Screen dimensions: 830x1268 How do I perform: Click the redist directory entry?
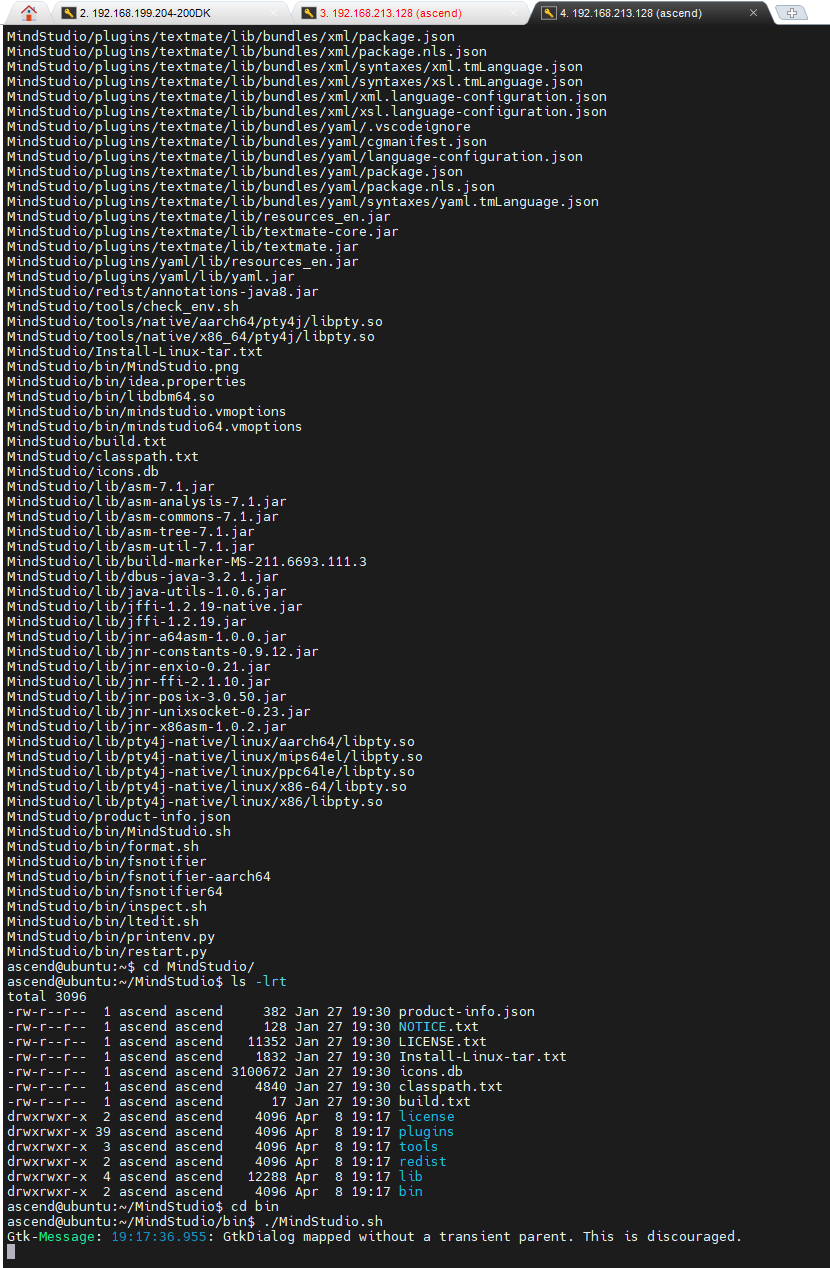422,1161
